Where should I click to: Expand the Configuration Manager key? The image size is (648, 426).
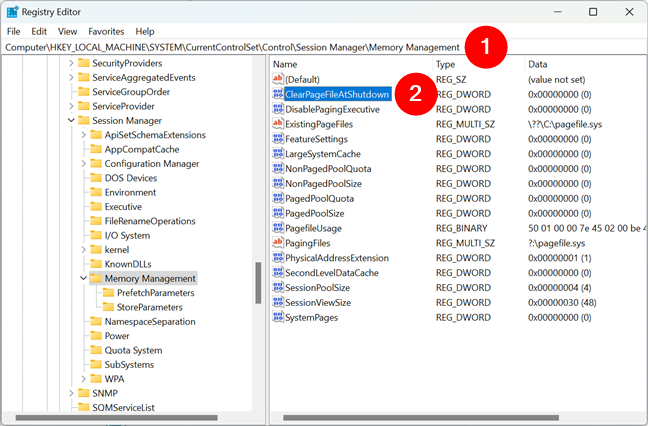click(x=83, y=164)
